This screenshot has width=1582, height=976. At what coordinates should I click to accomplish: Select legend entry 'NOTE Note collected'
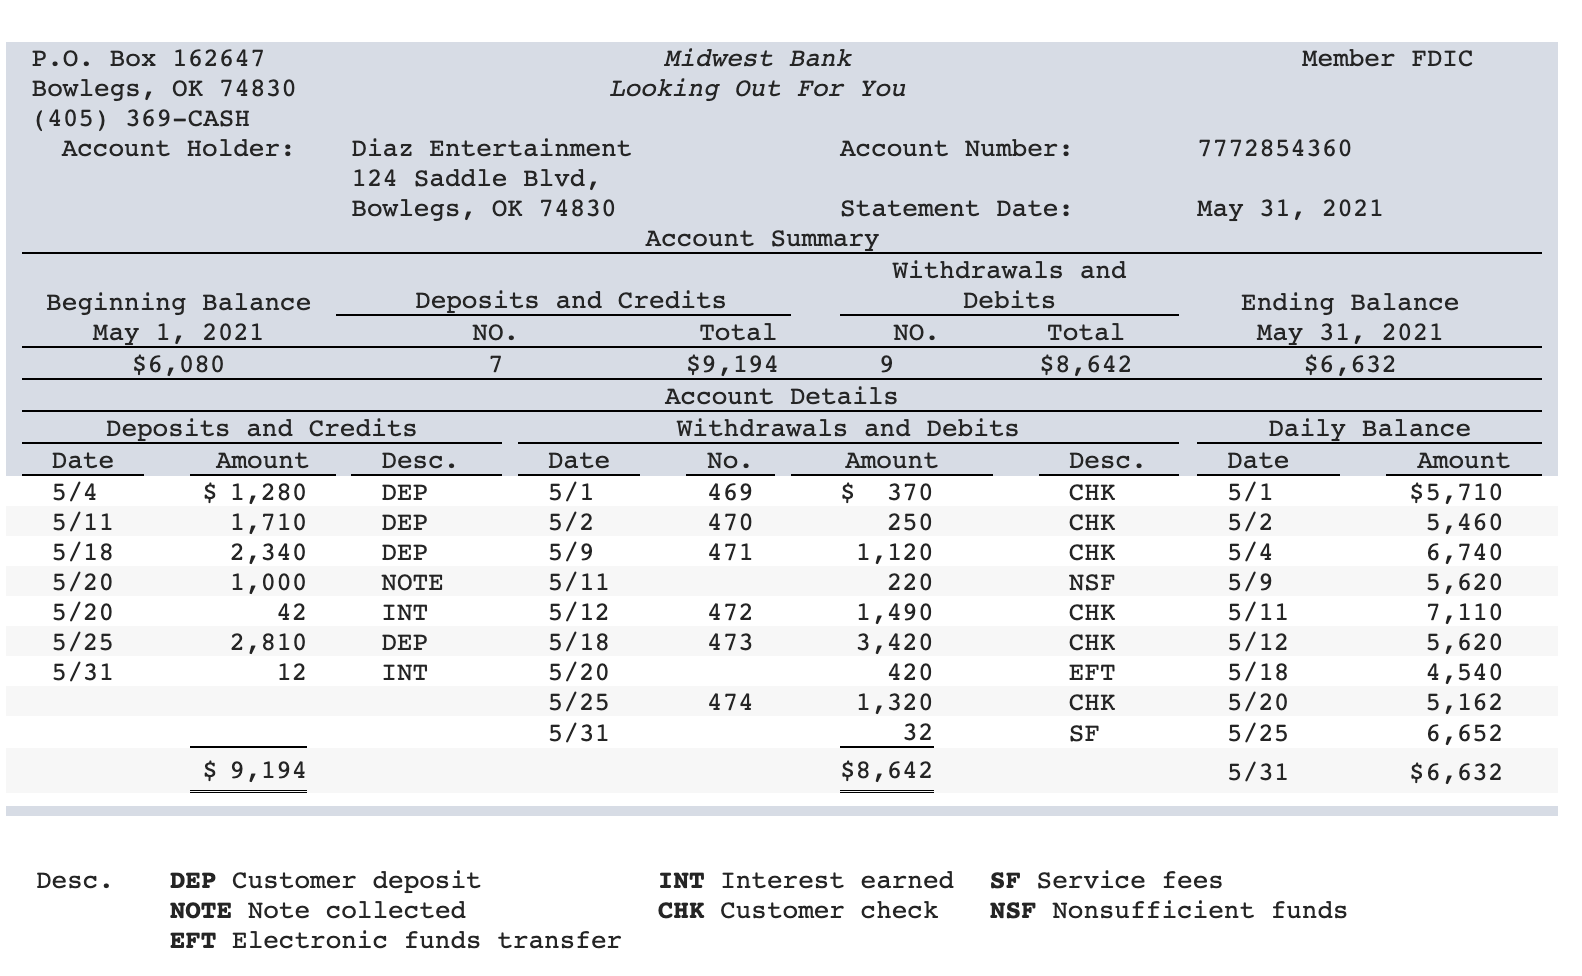point(317,911)
